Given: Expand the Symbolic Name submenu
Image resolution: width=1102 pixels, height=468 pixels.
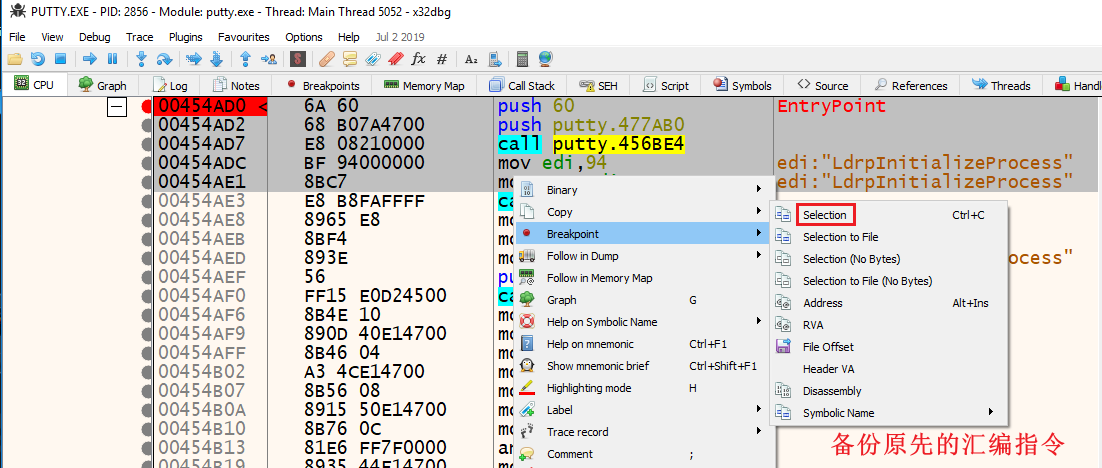Looking at the screenshot, I should pyautogui.click(x=888, y=413).
